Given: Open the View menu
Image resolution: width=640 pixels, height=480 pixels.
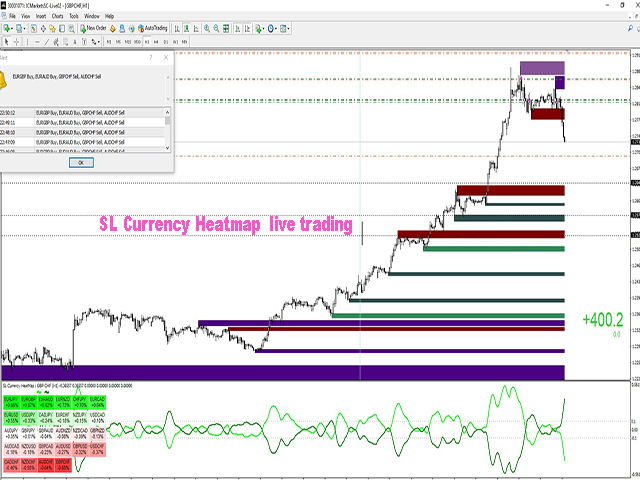Looking at the screenshot, I should tap(26, 16).
